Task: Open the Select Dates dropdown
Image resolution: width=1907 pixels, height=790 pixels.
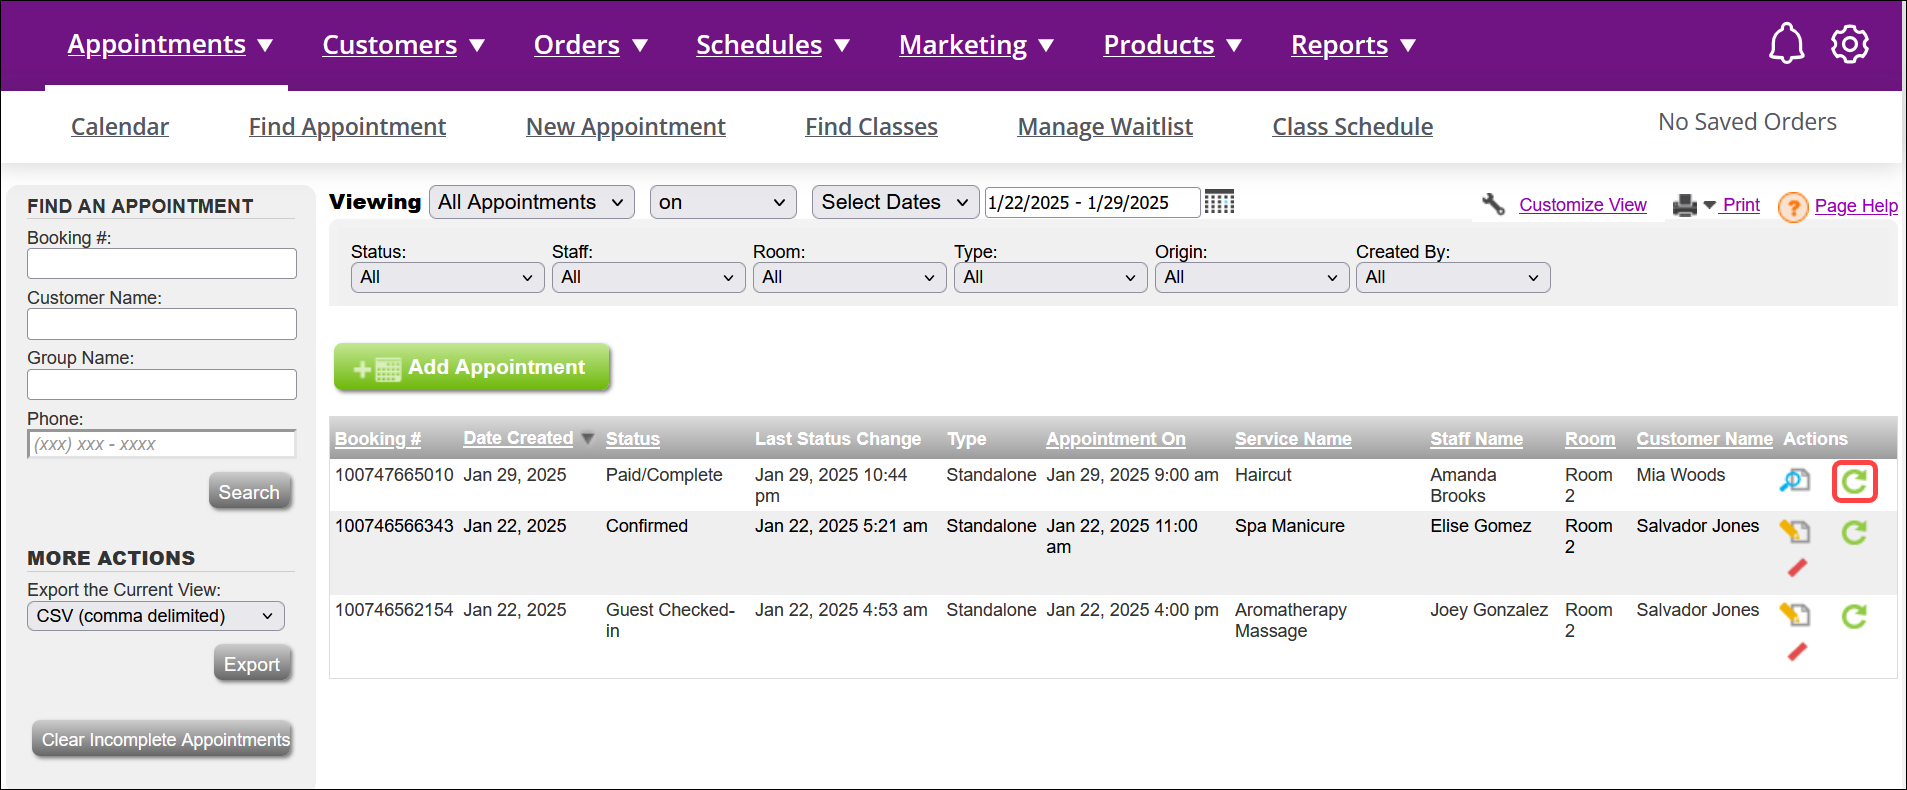Action: pos(895,202)
